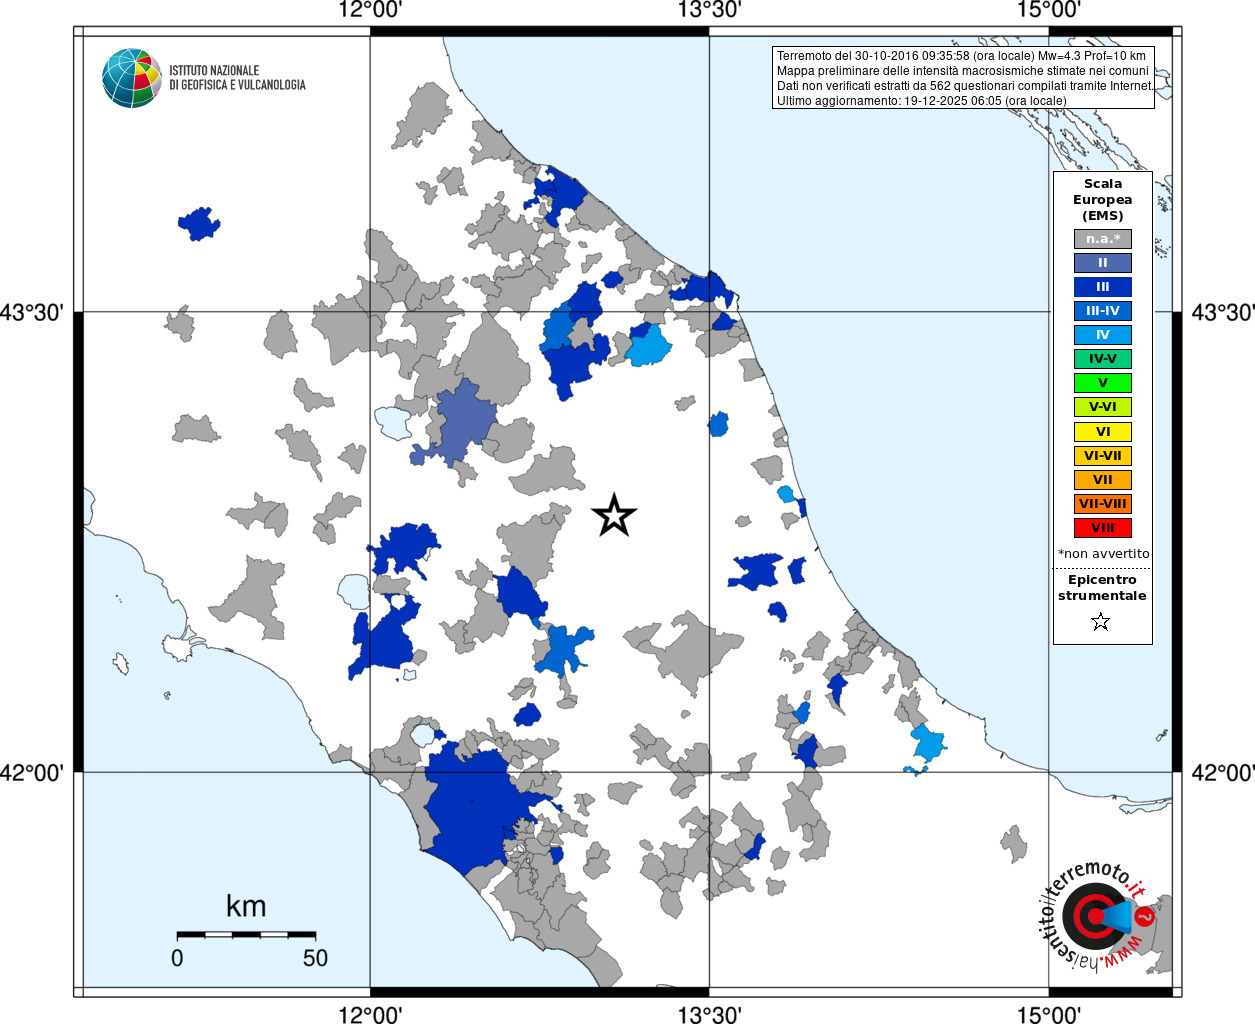This screenshot has height=1024, width=1255.
Task: Click the 'Ultimo aggiornamento' date line
Action: (922, 101)
